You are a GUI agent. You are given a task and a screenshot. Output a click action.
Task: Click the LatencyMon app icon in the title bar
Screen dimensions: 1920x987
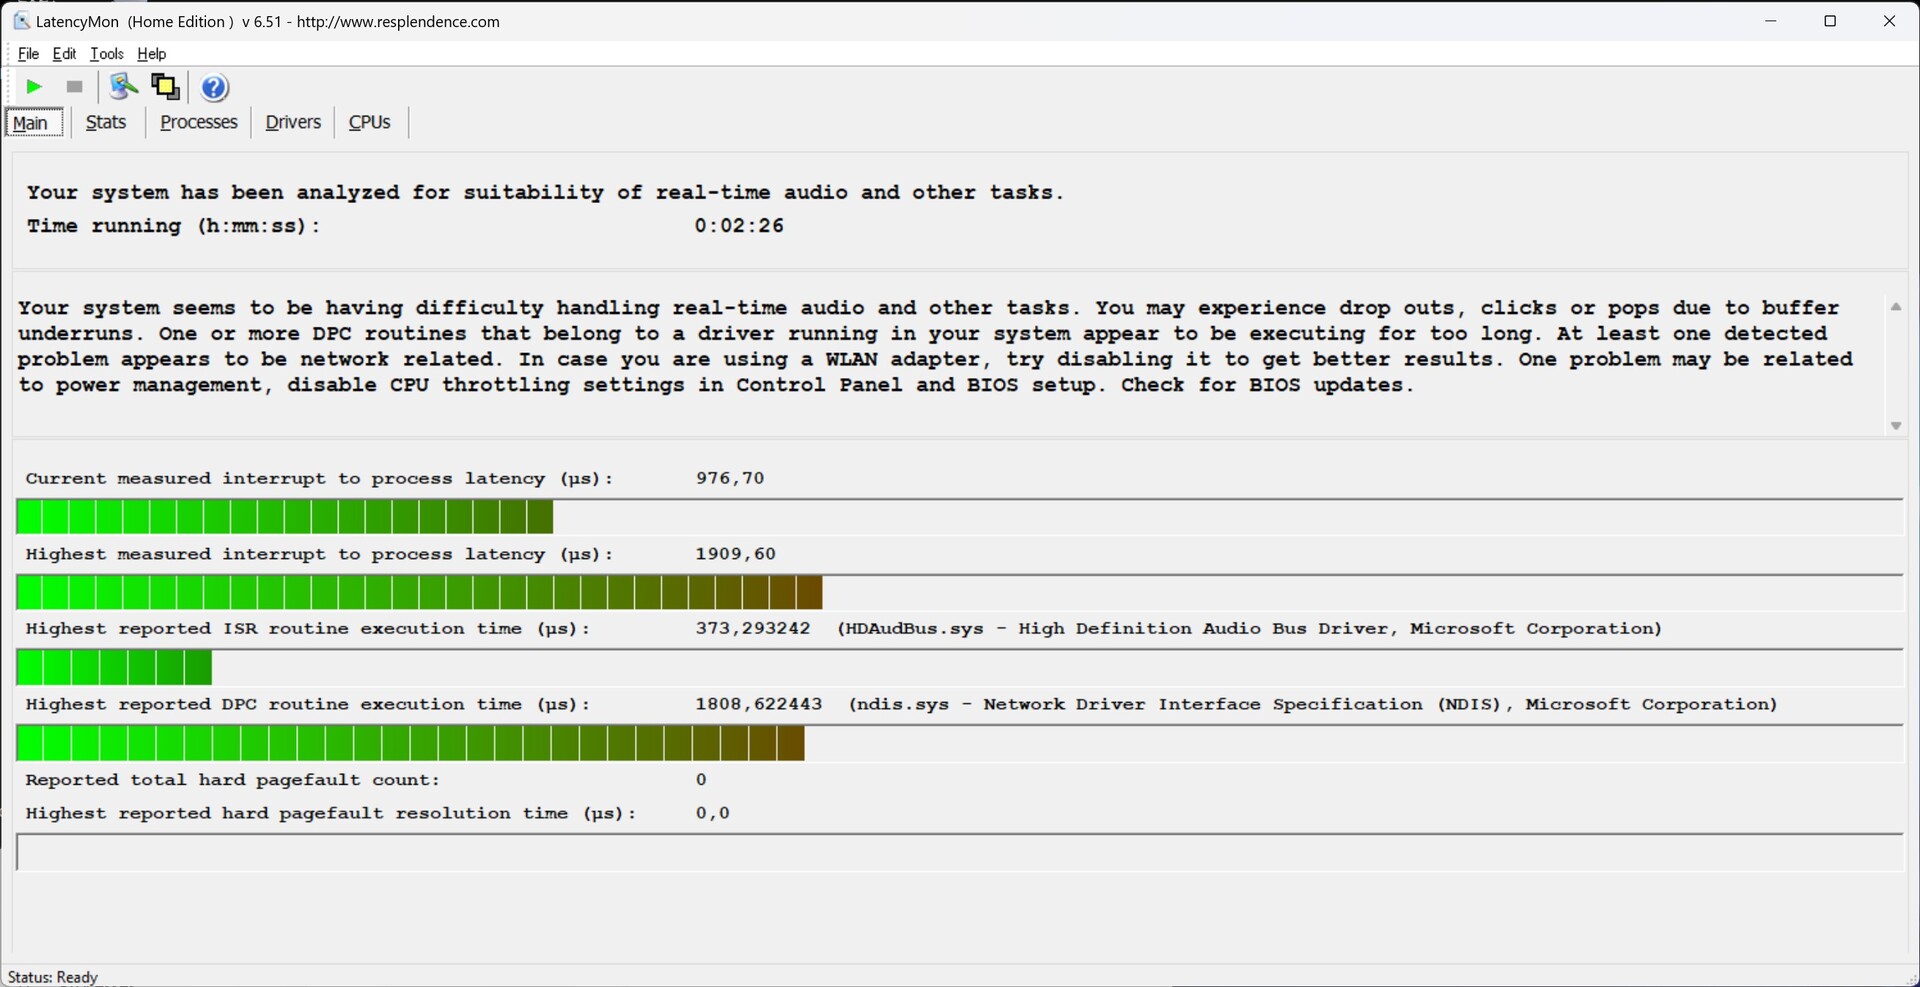[x=21, y=21]
